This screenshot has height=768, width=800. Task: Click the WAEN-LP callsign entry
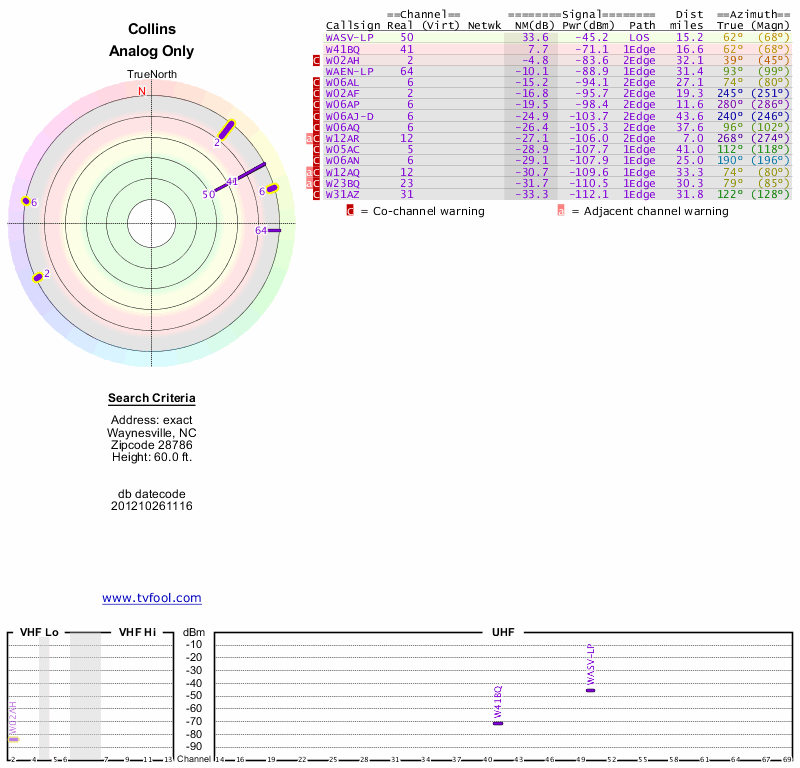[x=349, y=71]
